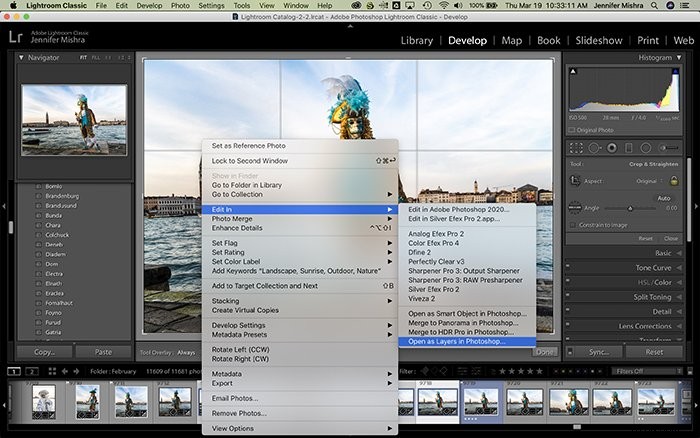This screenshot has width=700, height=438.
Task: Toggle the HSL / Color panel on/off switch
Action: click(x=568, y=280)
